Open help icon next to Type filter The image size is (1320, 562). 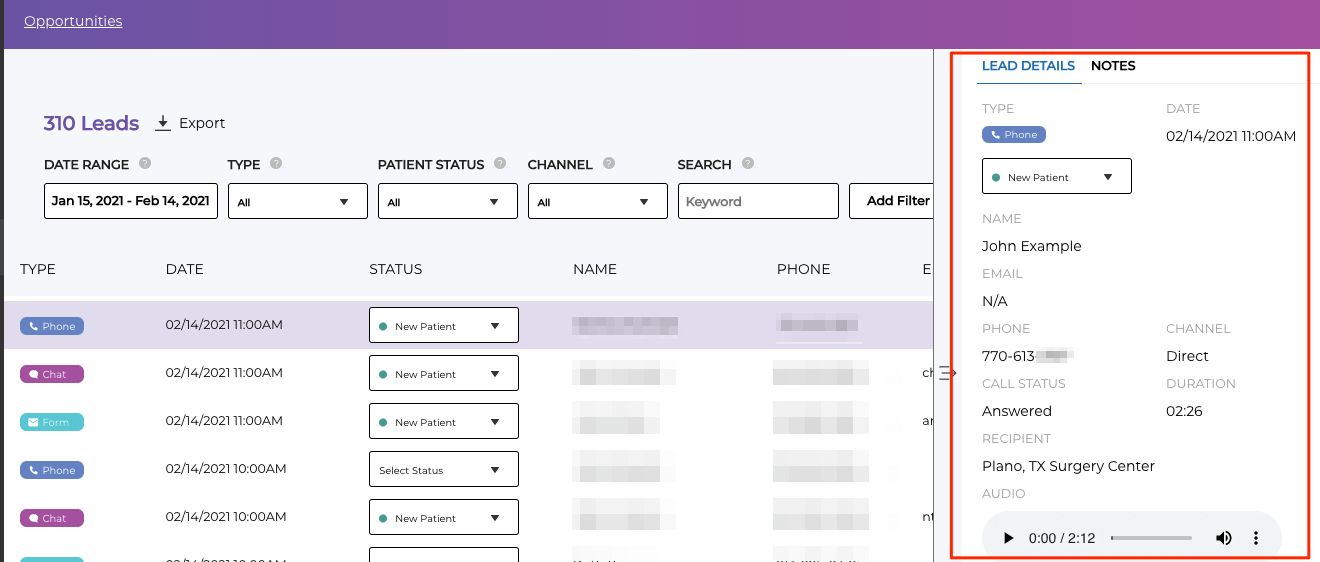276,163
